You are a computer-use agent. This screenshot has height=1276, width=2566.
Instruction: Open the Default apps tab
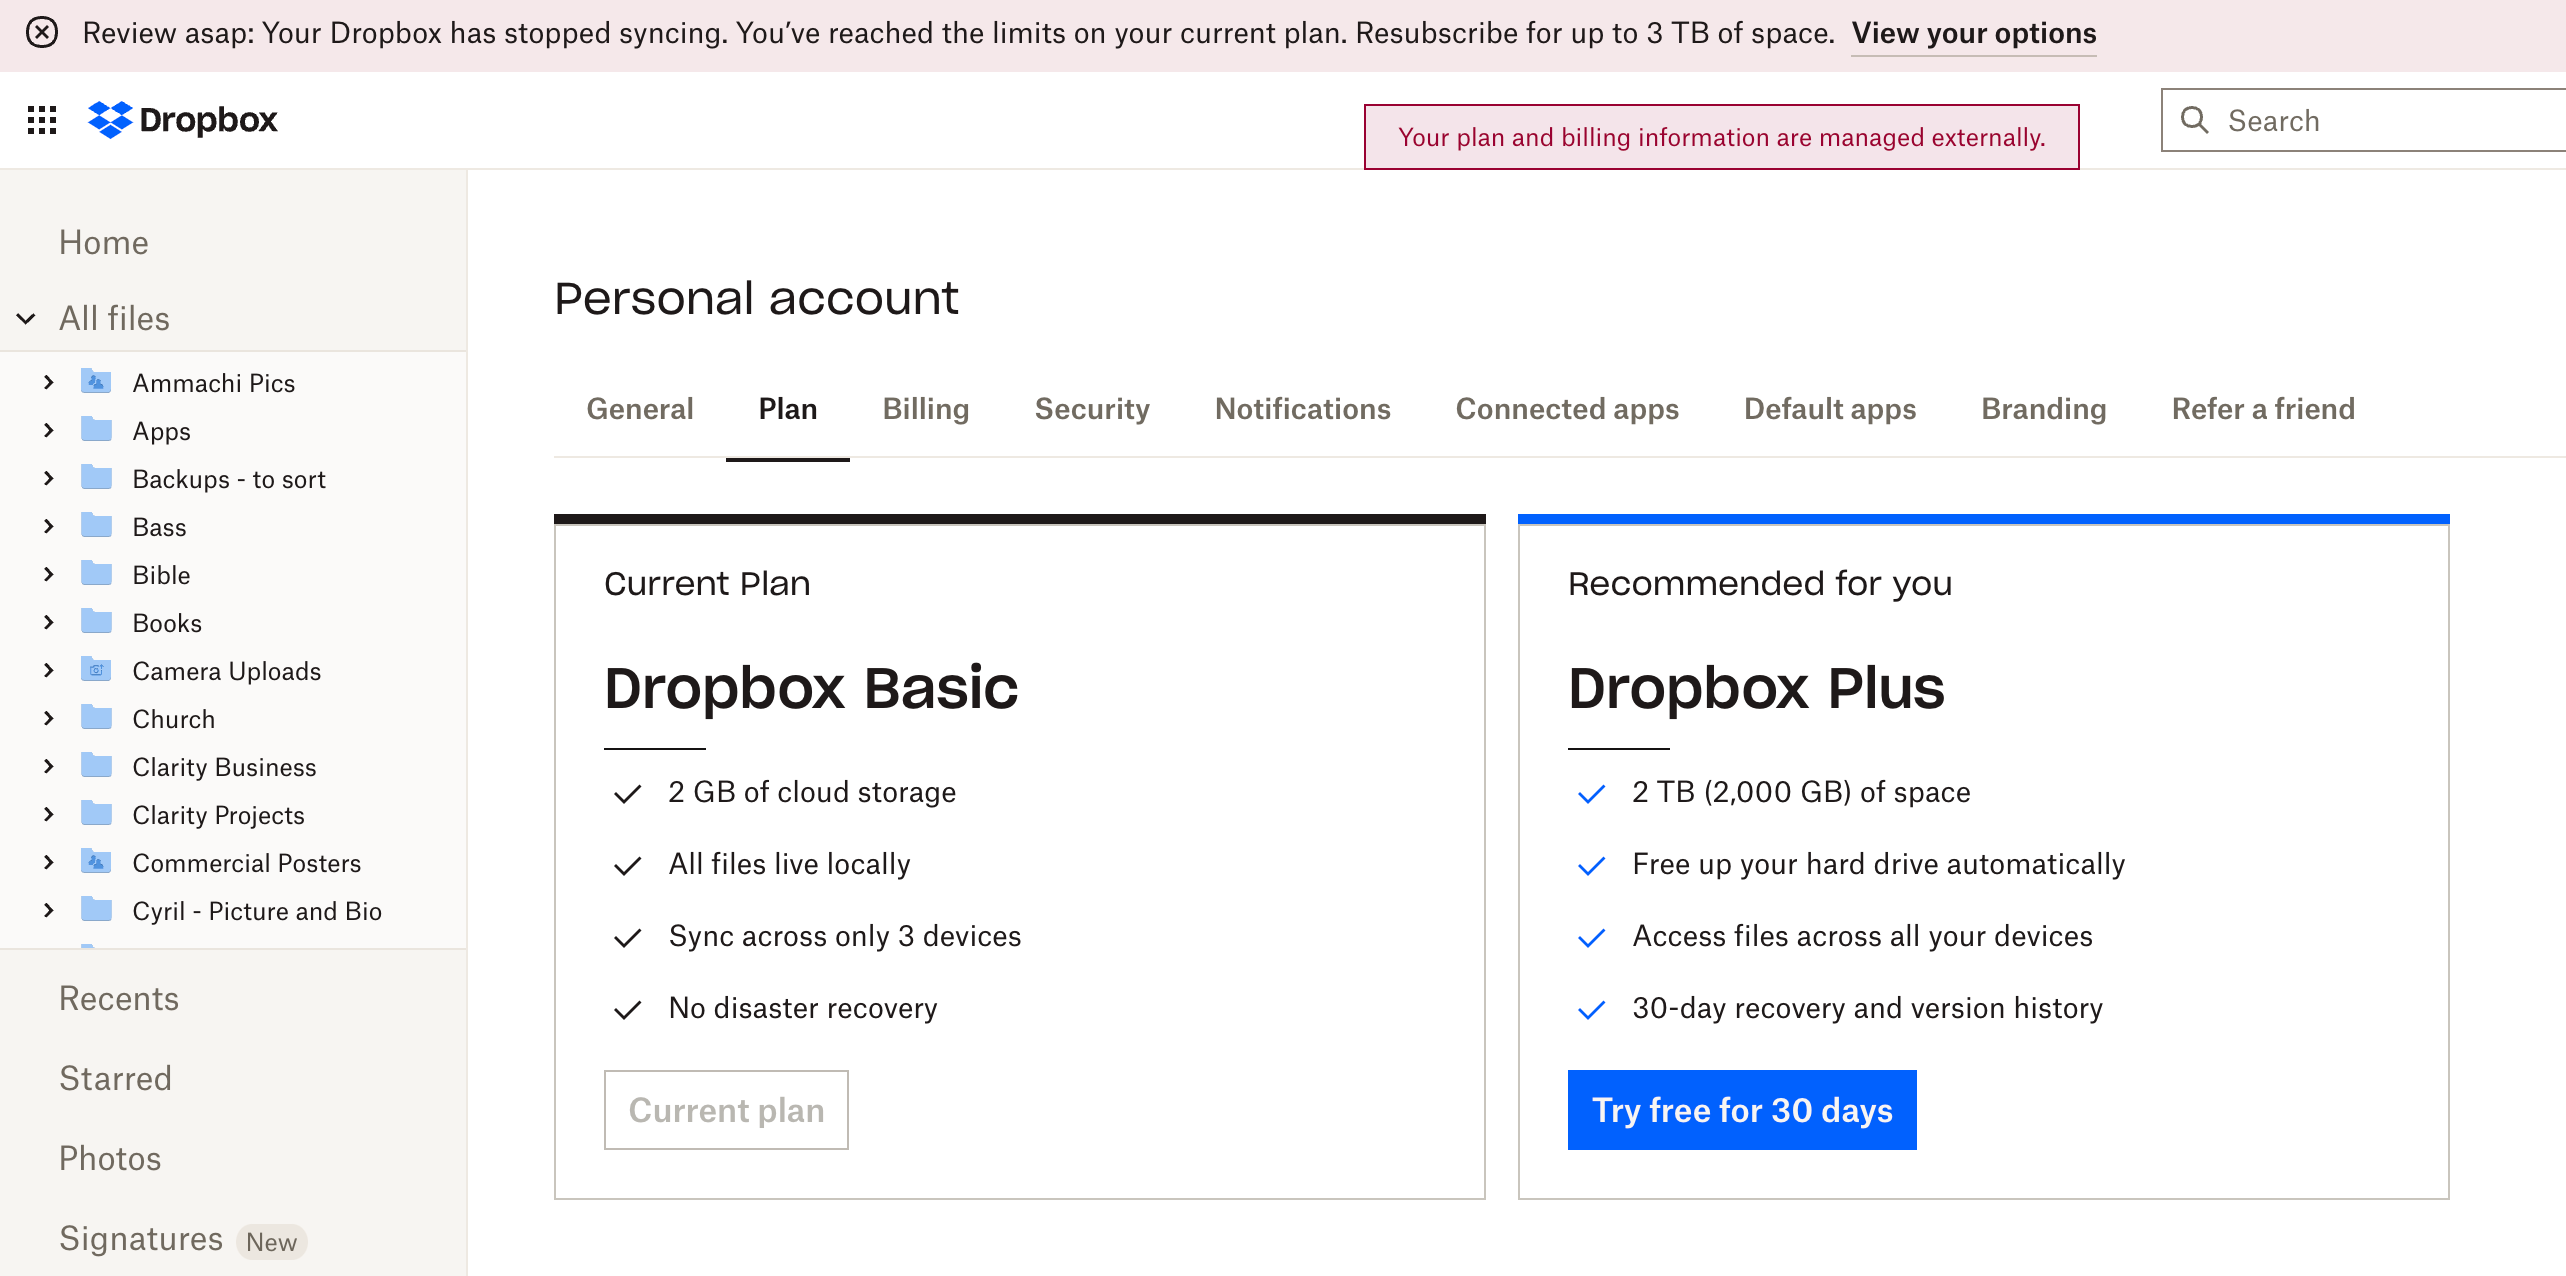(x=1830, y=409)
